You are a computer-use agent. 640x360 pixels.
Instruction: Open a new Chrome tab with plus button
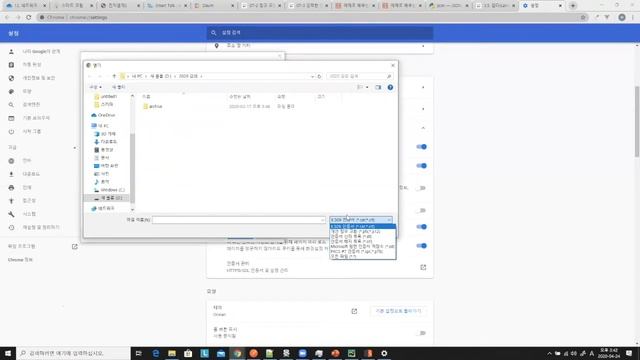click(x=573, y=6)
